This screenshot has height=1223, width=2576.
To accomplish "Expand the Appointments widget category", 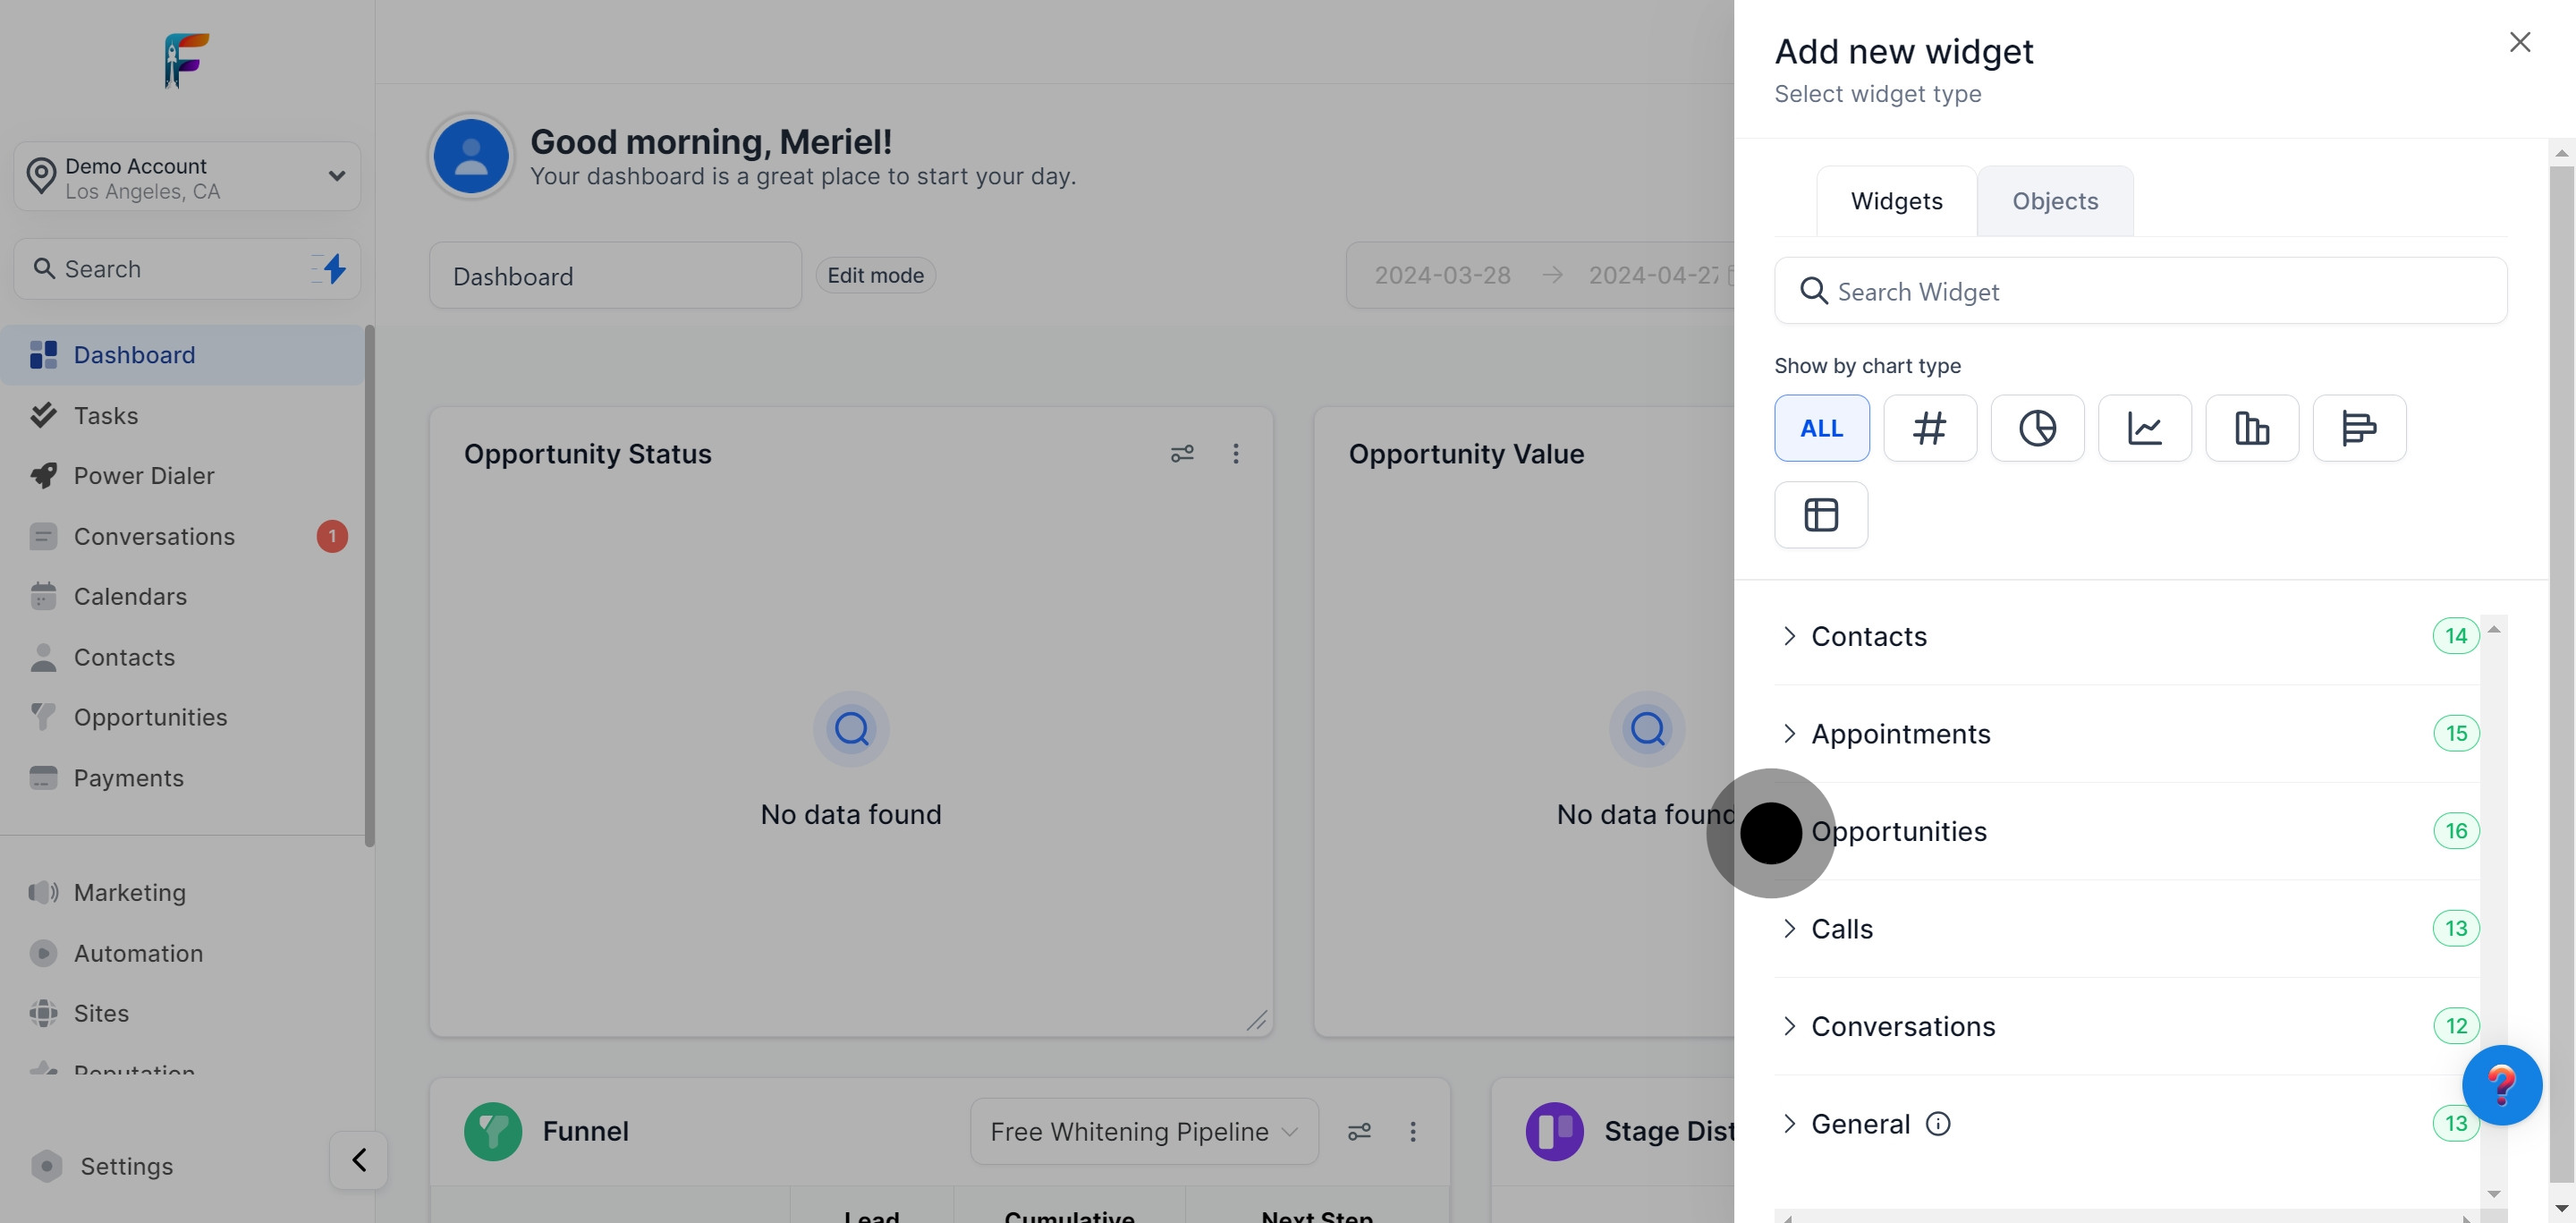I will click(x=1900, y=734).
